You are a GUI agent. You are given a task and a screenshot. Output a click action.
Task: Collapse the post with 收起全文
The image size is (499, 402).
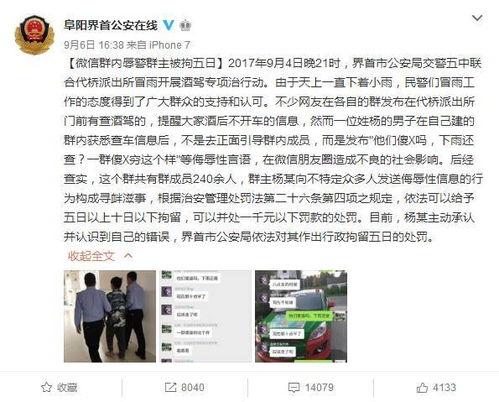pyautogui.click(x=91, y=256)
